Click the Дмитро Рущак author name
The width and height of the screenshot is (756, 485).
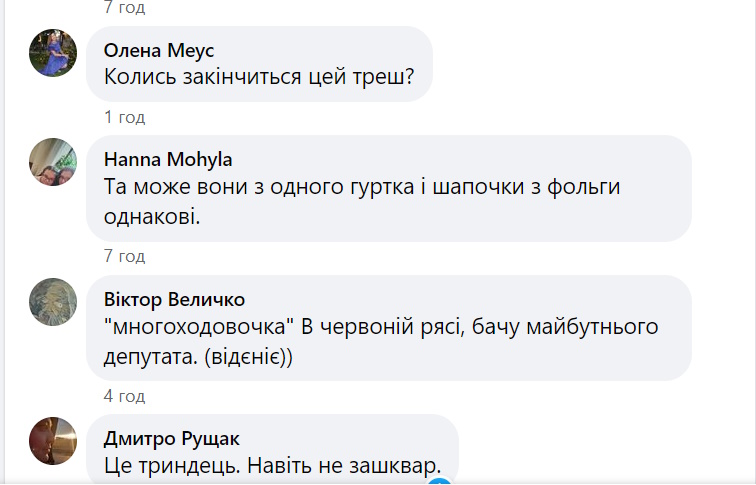(x=172, y=438)
